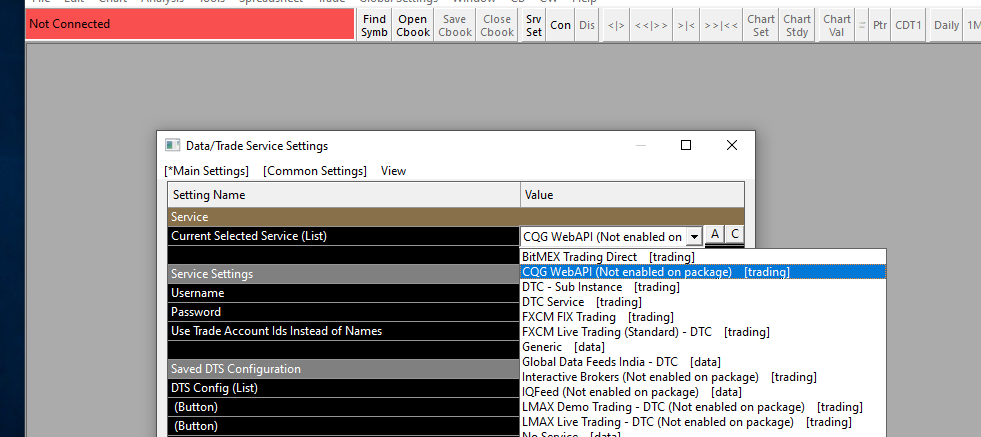Select DTC Service option
The image size is (981, 437).
point(703,302)
